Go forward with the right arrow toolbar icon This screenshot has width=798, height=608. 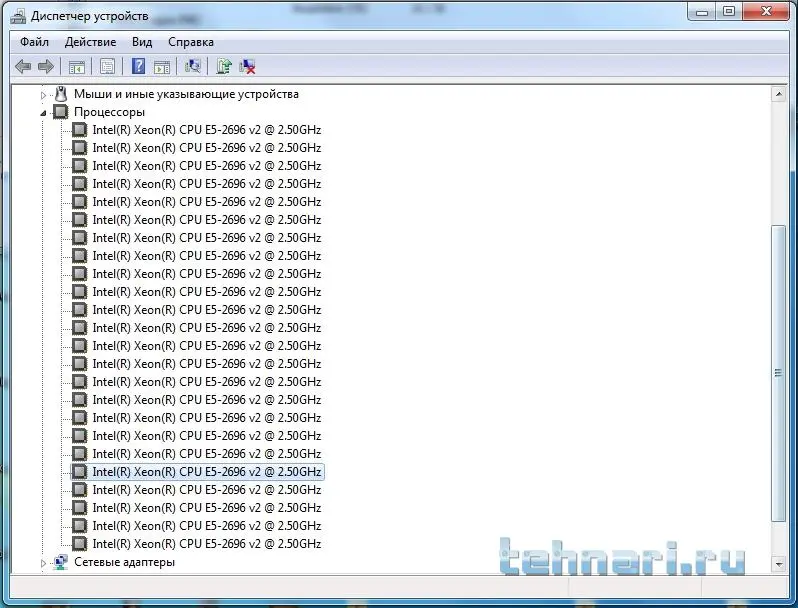(x=46, y=66)
